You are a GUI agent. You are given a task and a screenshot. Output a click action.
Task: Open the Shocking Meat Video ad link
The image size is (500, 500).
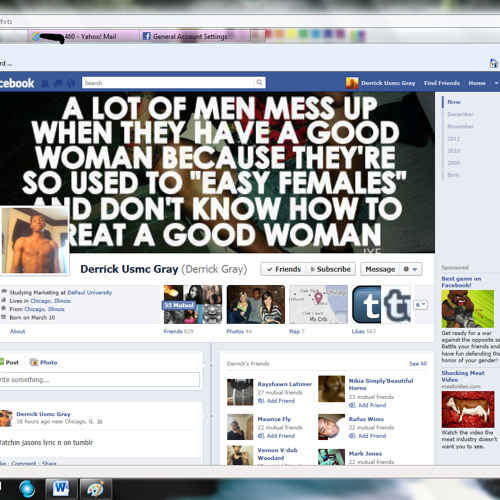click(x=463, y=376)
